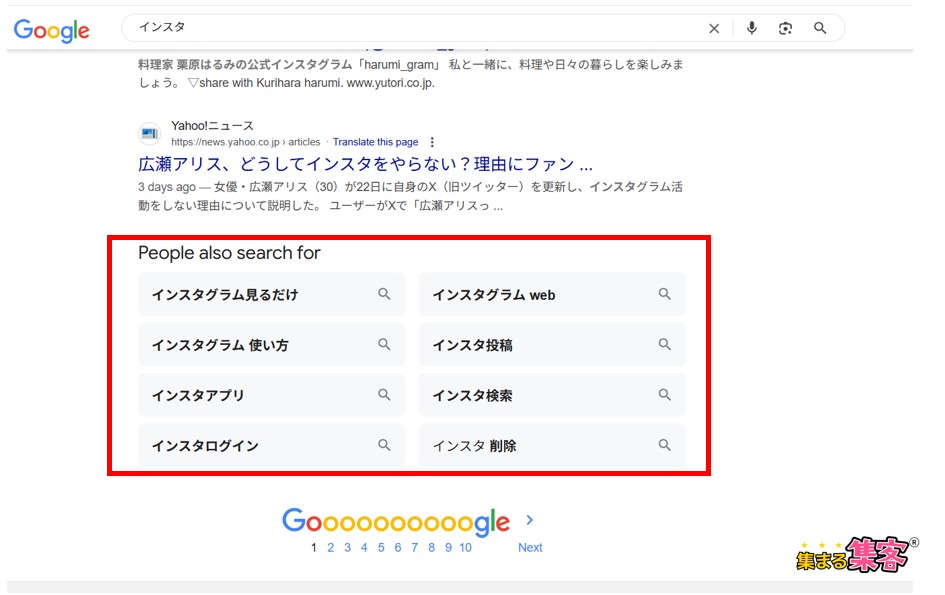Open Google Lens image search icon
This screenshot has height=595, width=945.
[x=785, y=28]
